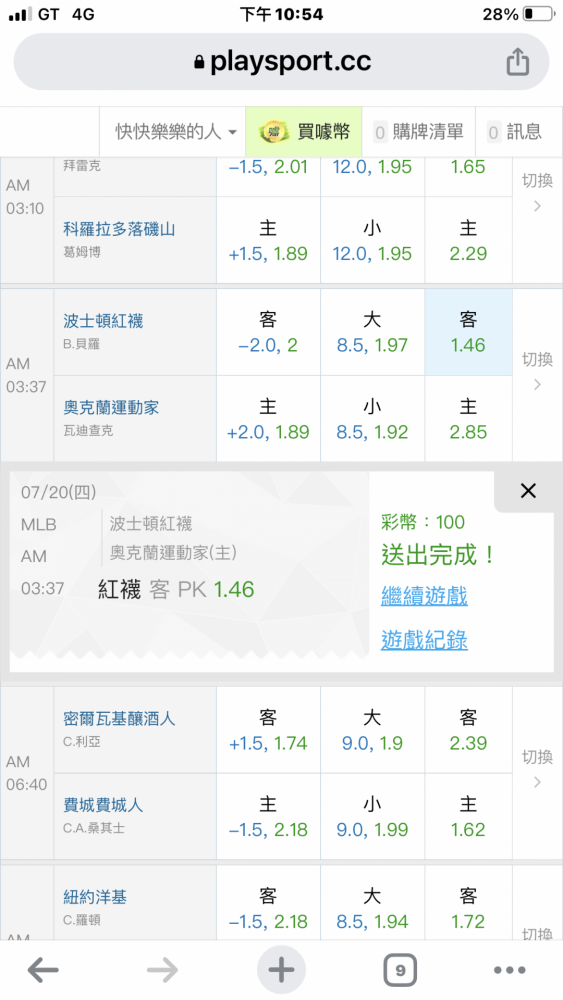Click the 買噱幣 coin icon

pos(272,132)
